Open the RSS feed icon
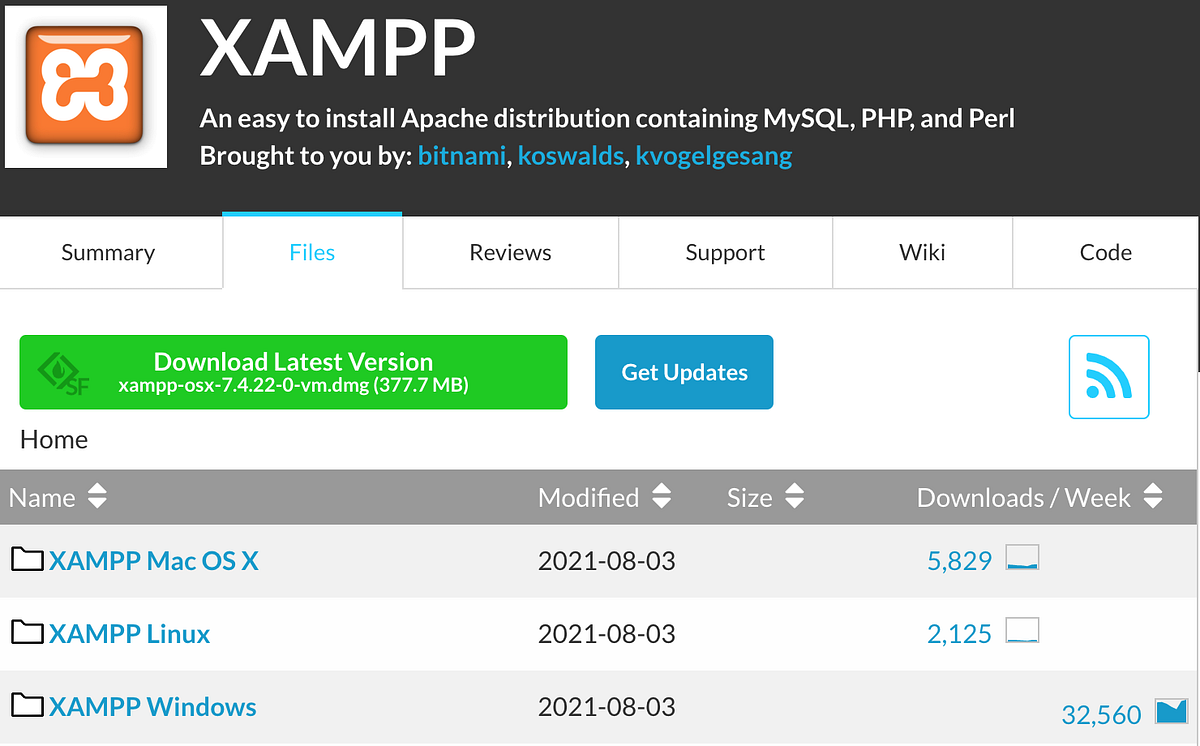The image size is (1200, 746). (x=1108, y=377)
